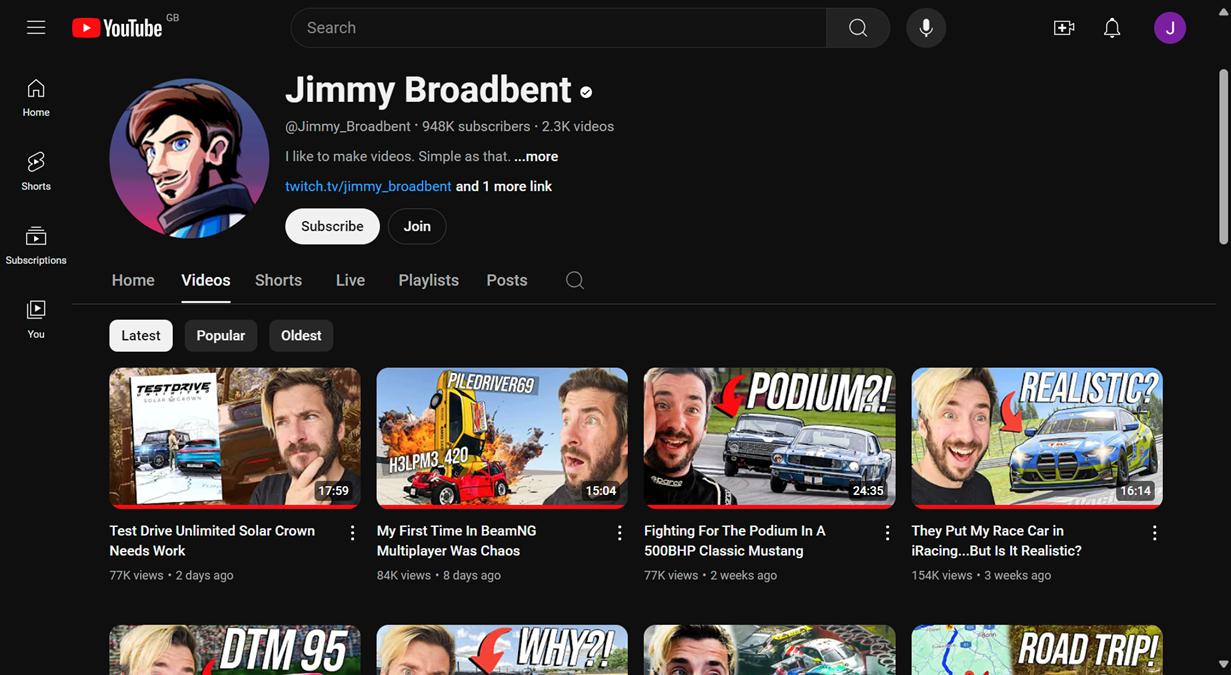Keep Latest filter selected by clicking it
The height and width of the screenshot is (675, 1231).
(140, 335)
